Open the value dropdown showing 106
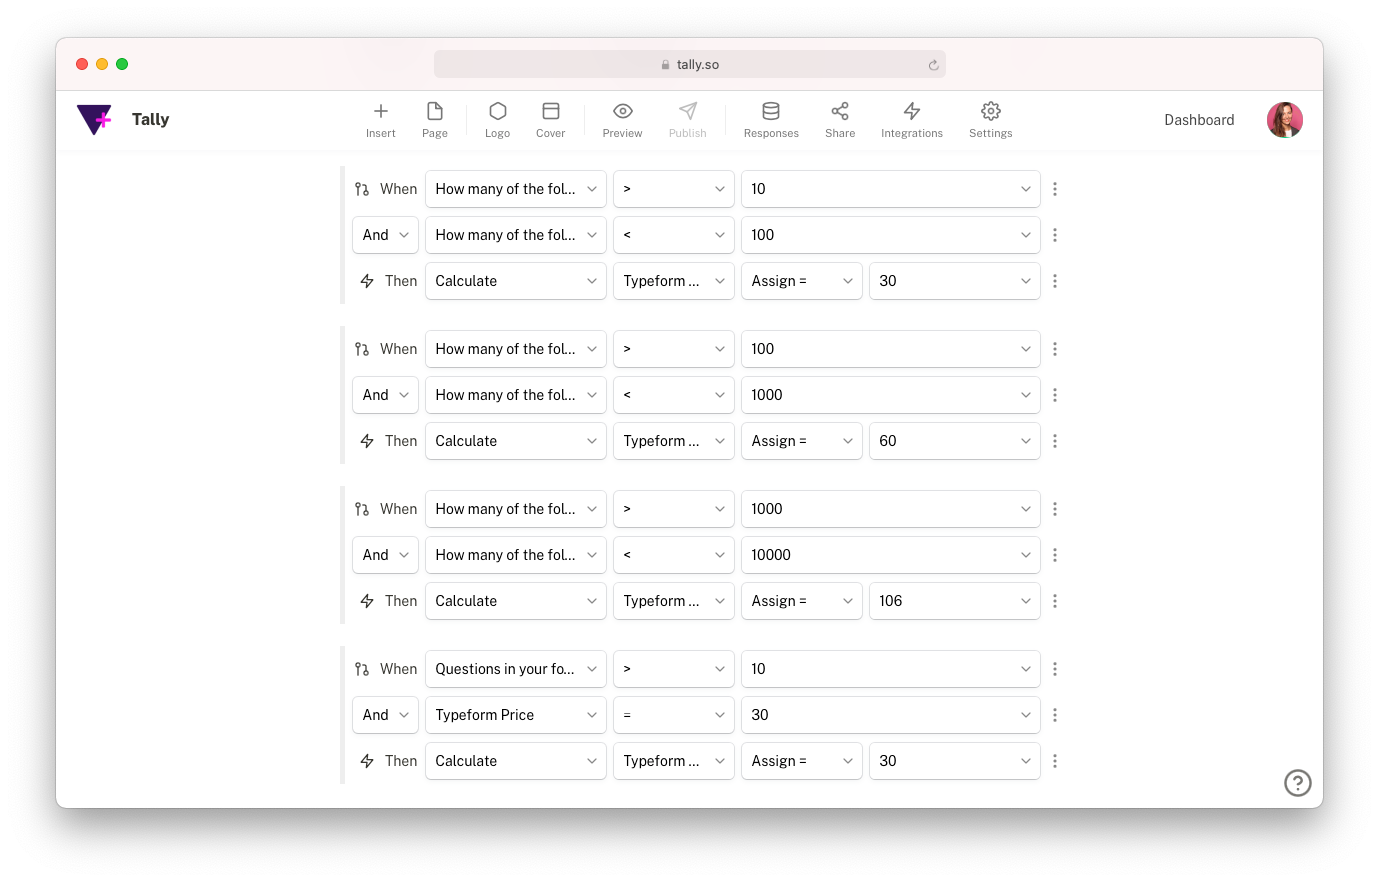The height and width of the screenshot is (882, 1379). pyautogui.click(x=954, y=601)
